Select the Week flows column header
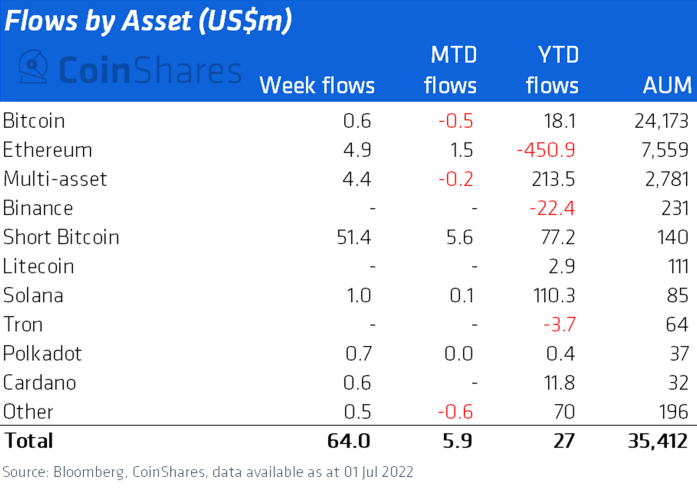The image size is (697, 490). 317,85
